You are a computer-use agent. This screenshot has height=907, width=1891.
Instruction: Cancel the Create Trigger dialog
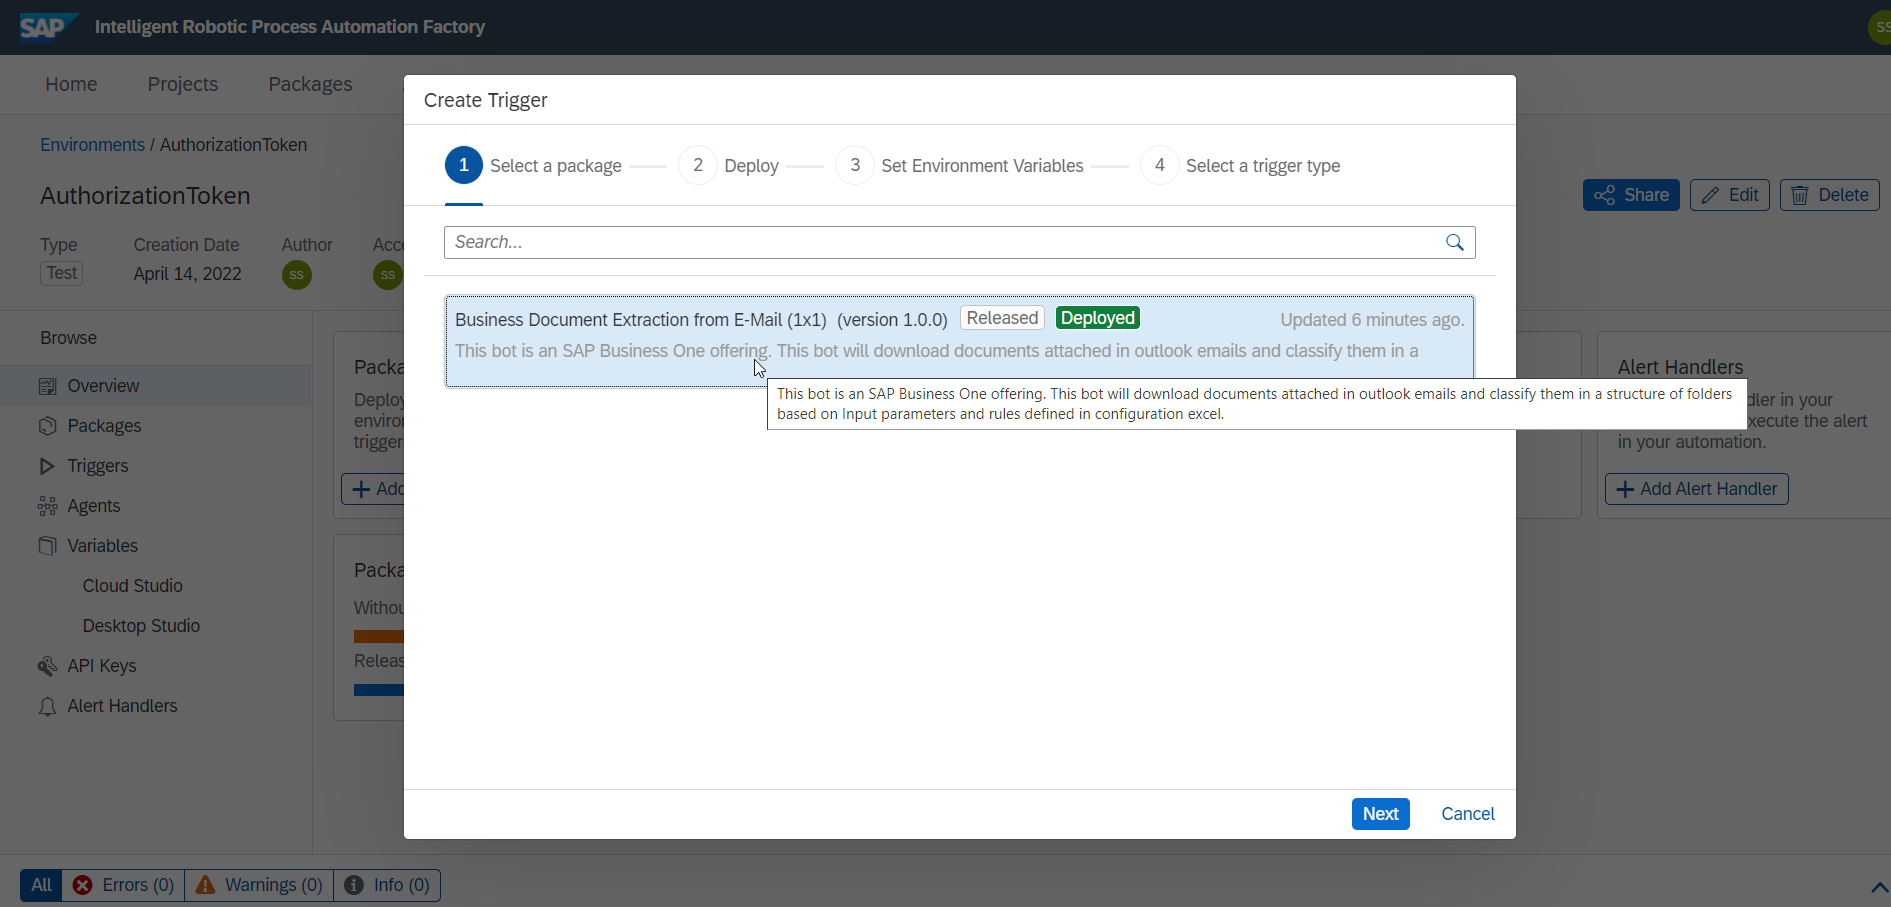click(1467, 814)
